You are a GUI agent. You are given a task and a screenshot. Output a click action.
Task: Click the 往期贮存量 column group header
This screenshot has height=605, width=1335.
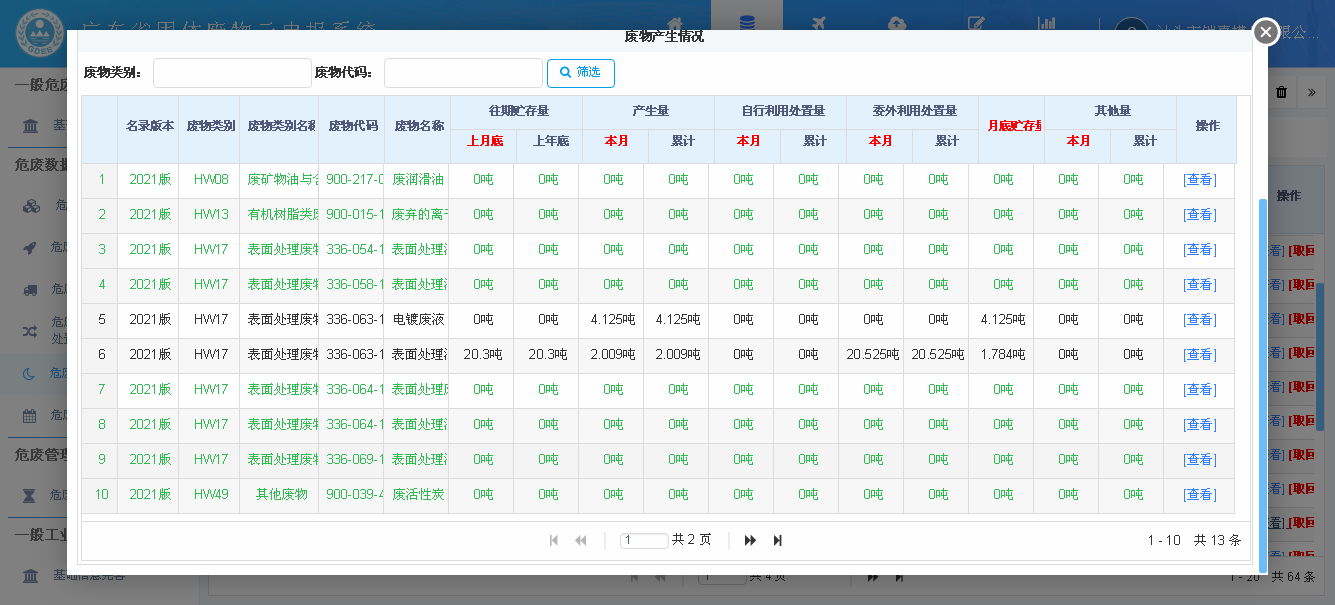click(517, 111)
